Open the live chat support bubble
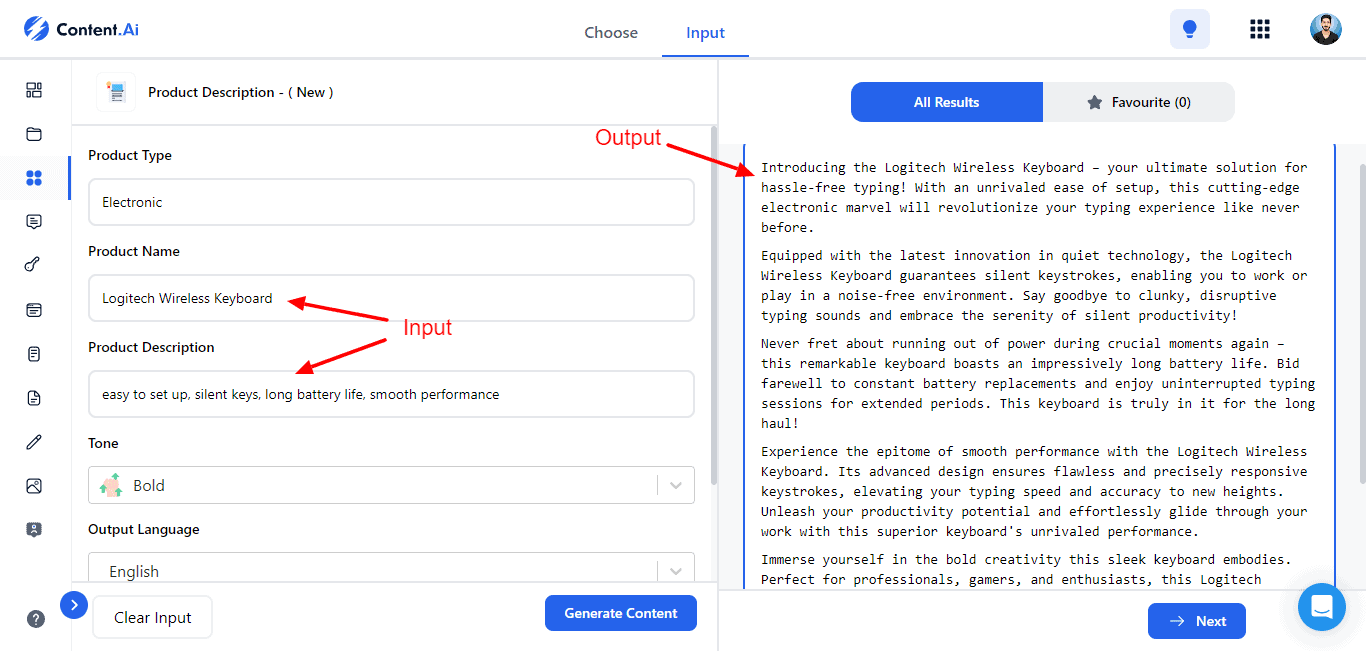The image size is (1366, 651). point(1322,607)
